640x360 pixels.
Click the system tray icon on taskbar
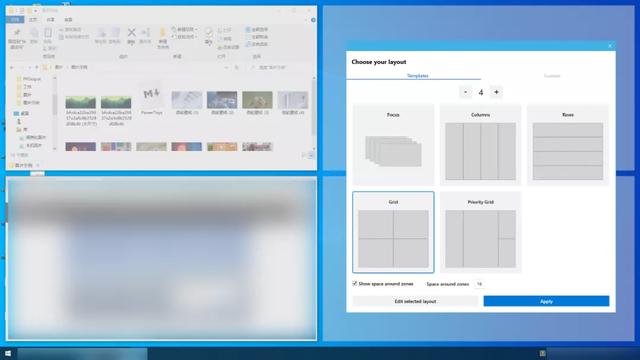tap(542, 353)
